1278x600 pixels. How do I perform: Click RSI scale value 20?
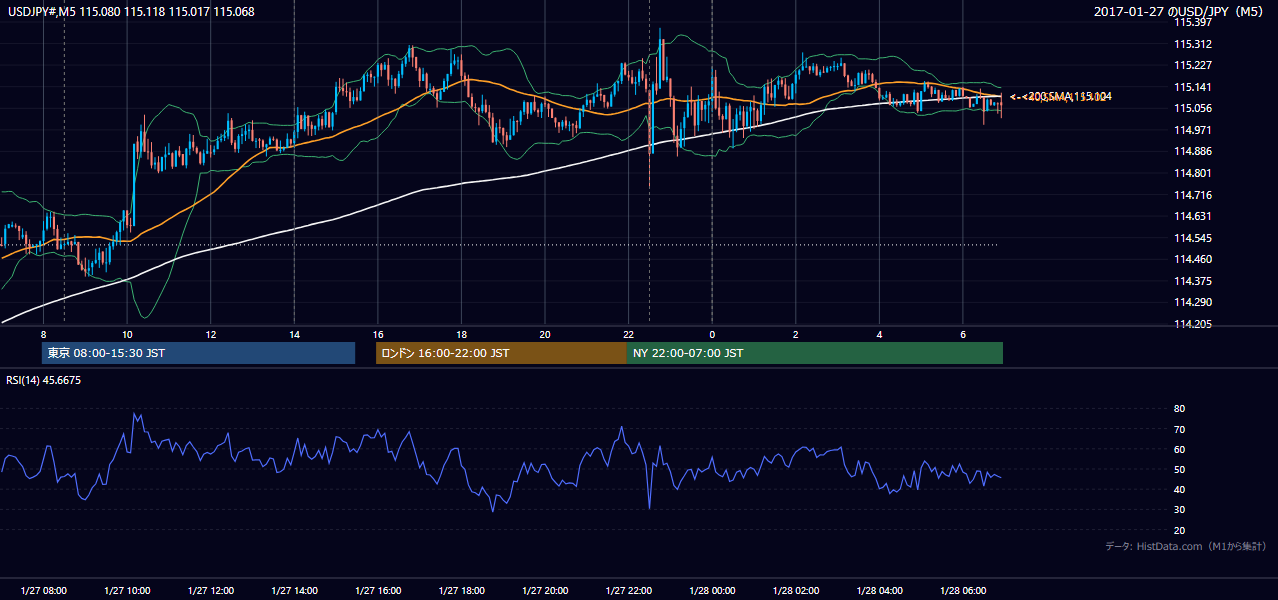pos(1180,530)
